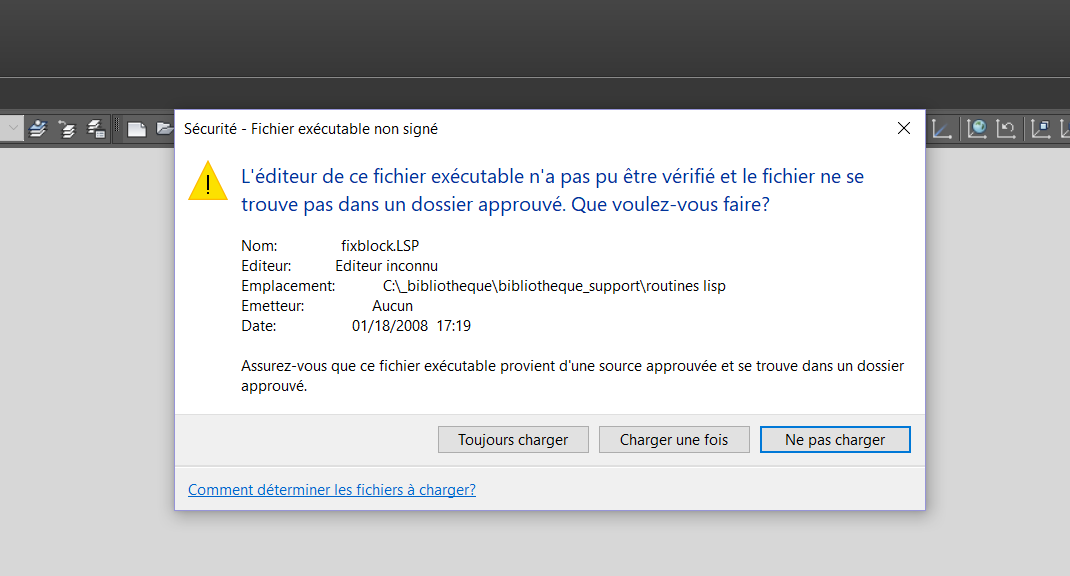Click the UCS Previous icon
The height and width of the screenshot is (576, 1070).
[1006, 128]
